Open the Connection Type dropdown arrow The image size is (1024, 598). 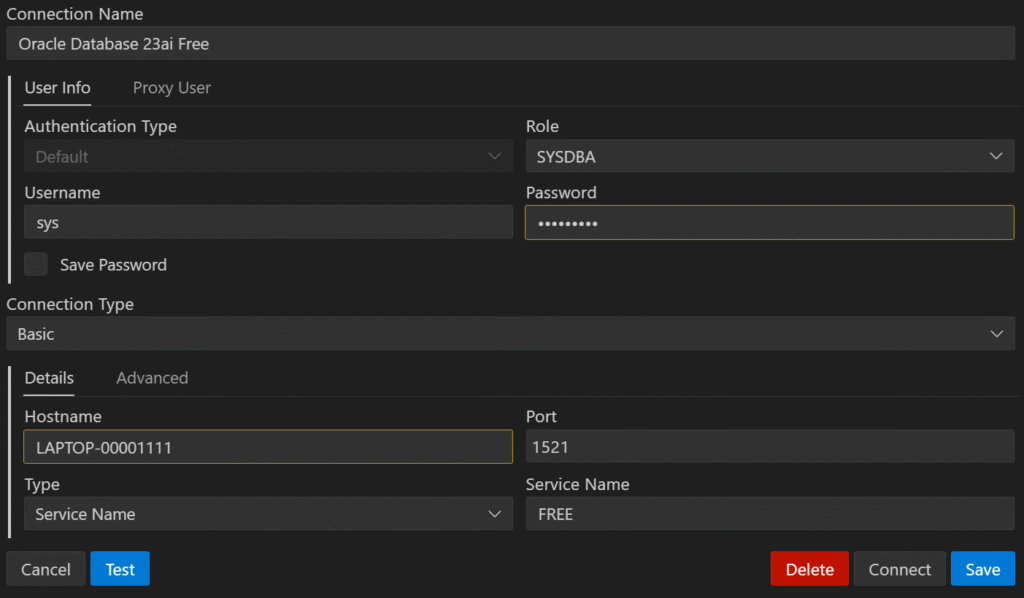(997, 334)
